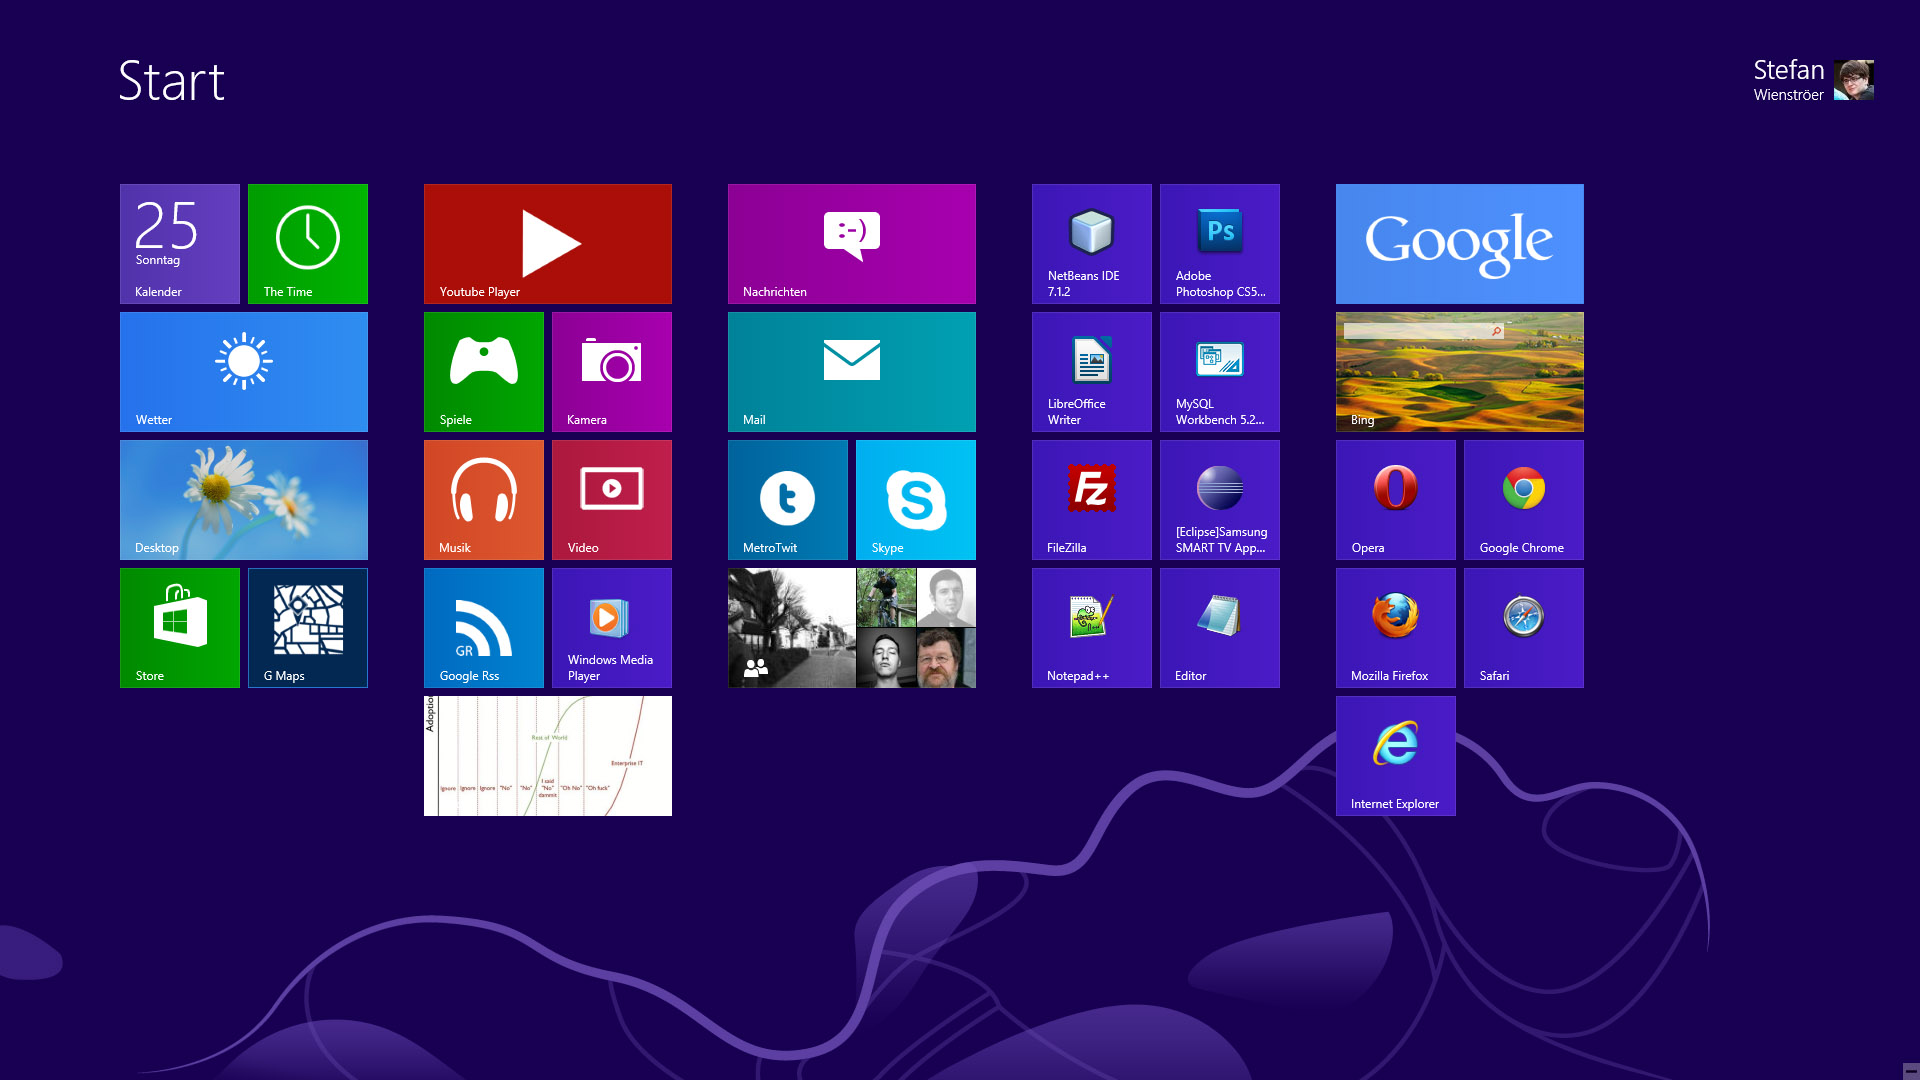Open the Wetter weather tile
This screenshot has height=1080, width=1920.
(x=244, y=372)
